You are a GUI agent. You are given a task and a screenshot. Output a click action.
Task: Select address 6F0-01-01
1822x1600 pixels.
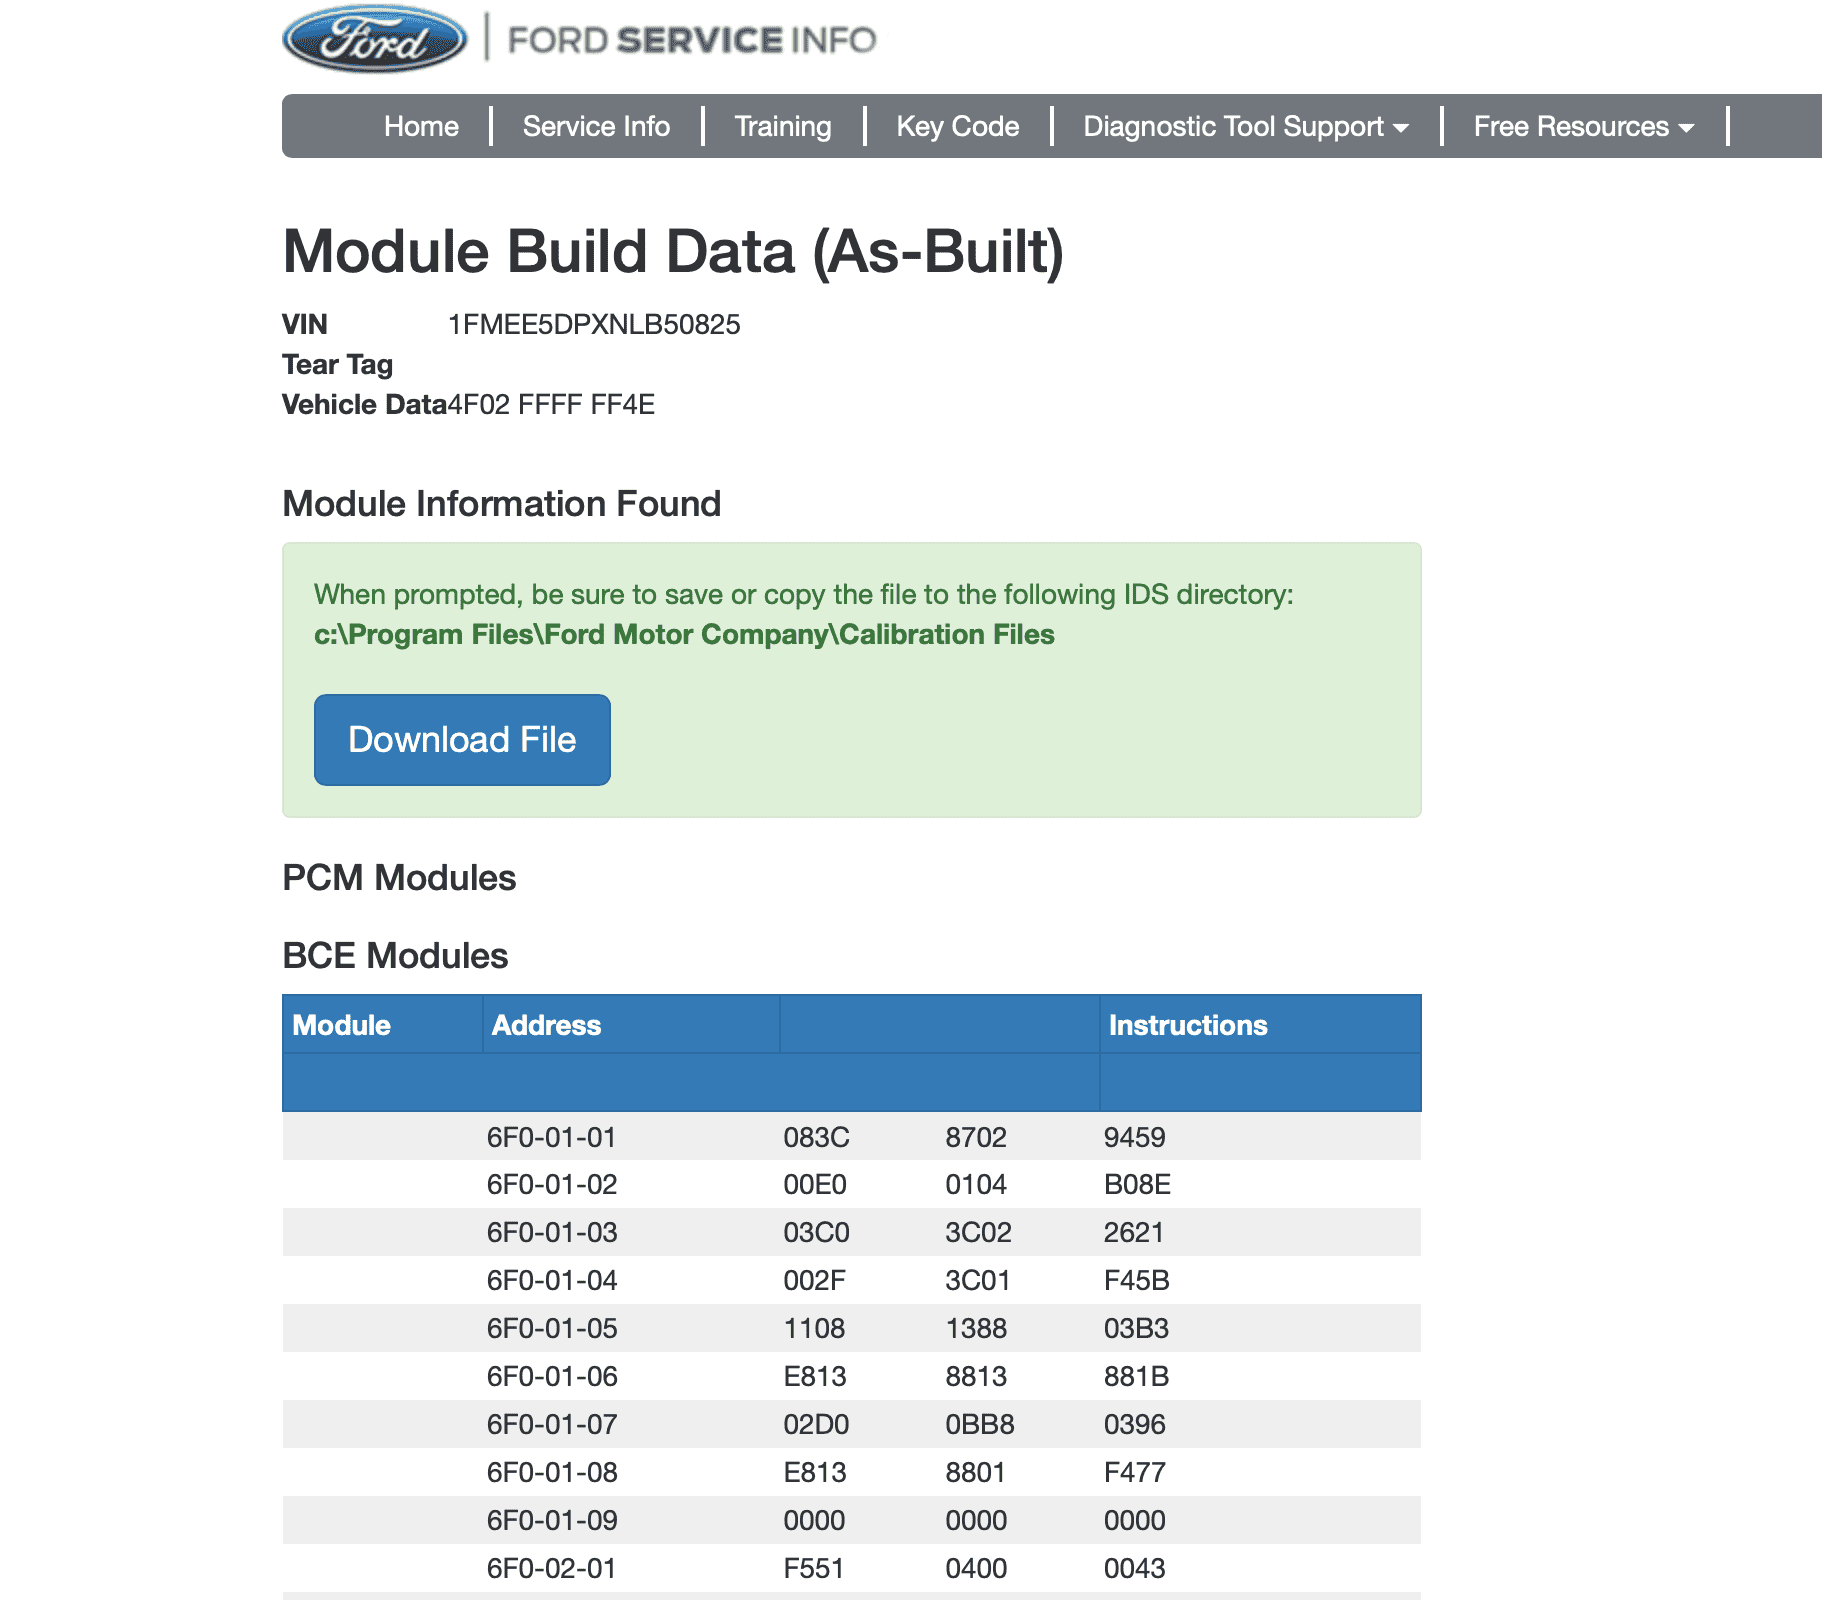point(552,1137)
